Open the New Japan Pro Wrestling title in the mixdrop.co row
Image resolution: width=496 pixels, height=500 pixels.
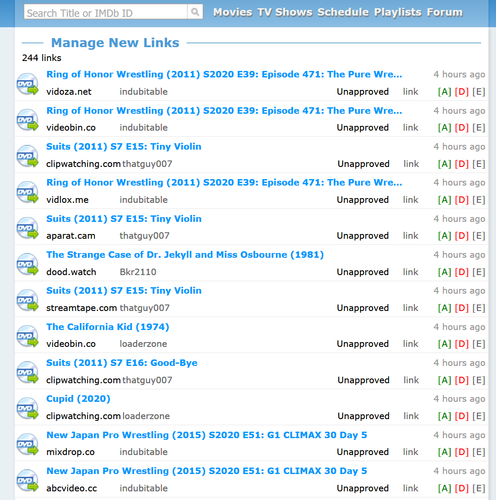[x=207, y=435]
